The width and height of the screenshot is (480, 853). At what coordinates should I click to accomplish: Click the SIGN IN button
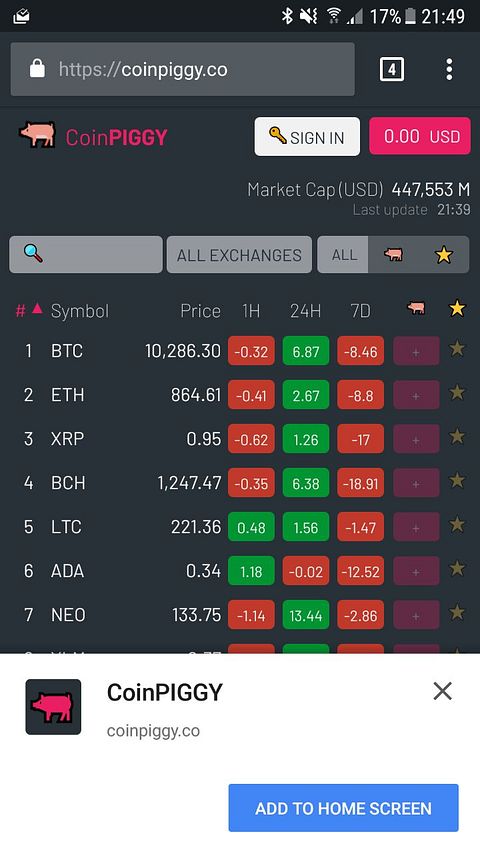pos(307,137)
